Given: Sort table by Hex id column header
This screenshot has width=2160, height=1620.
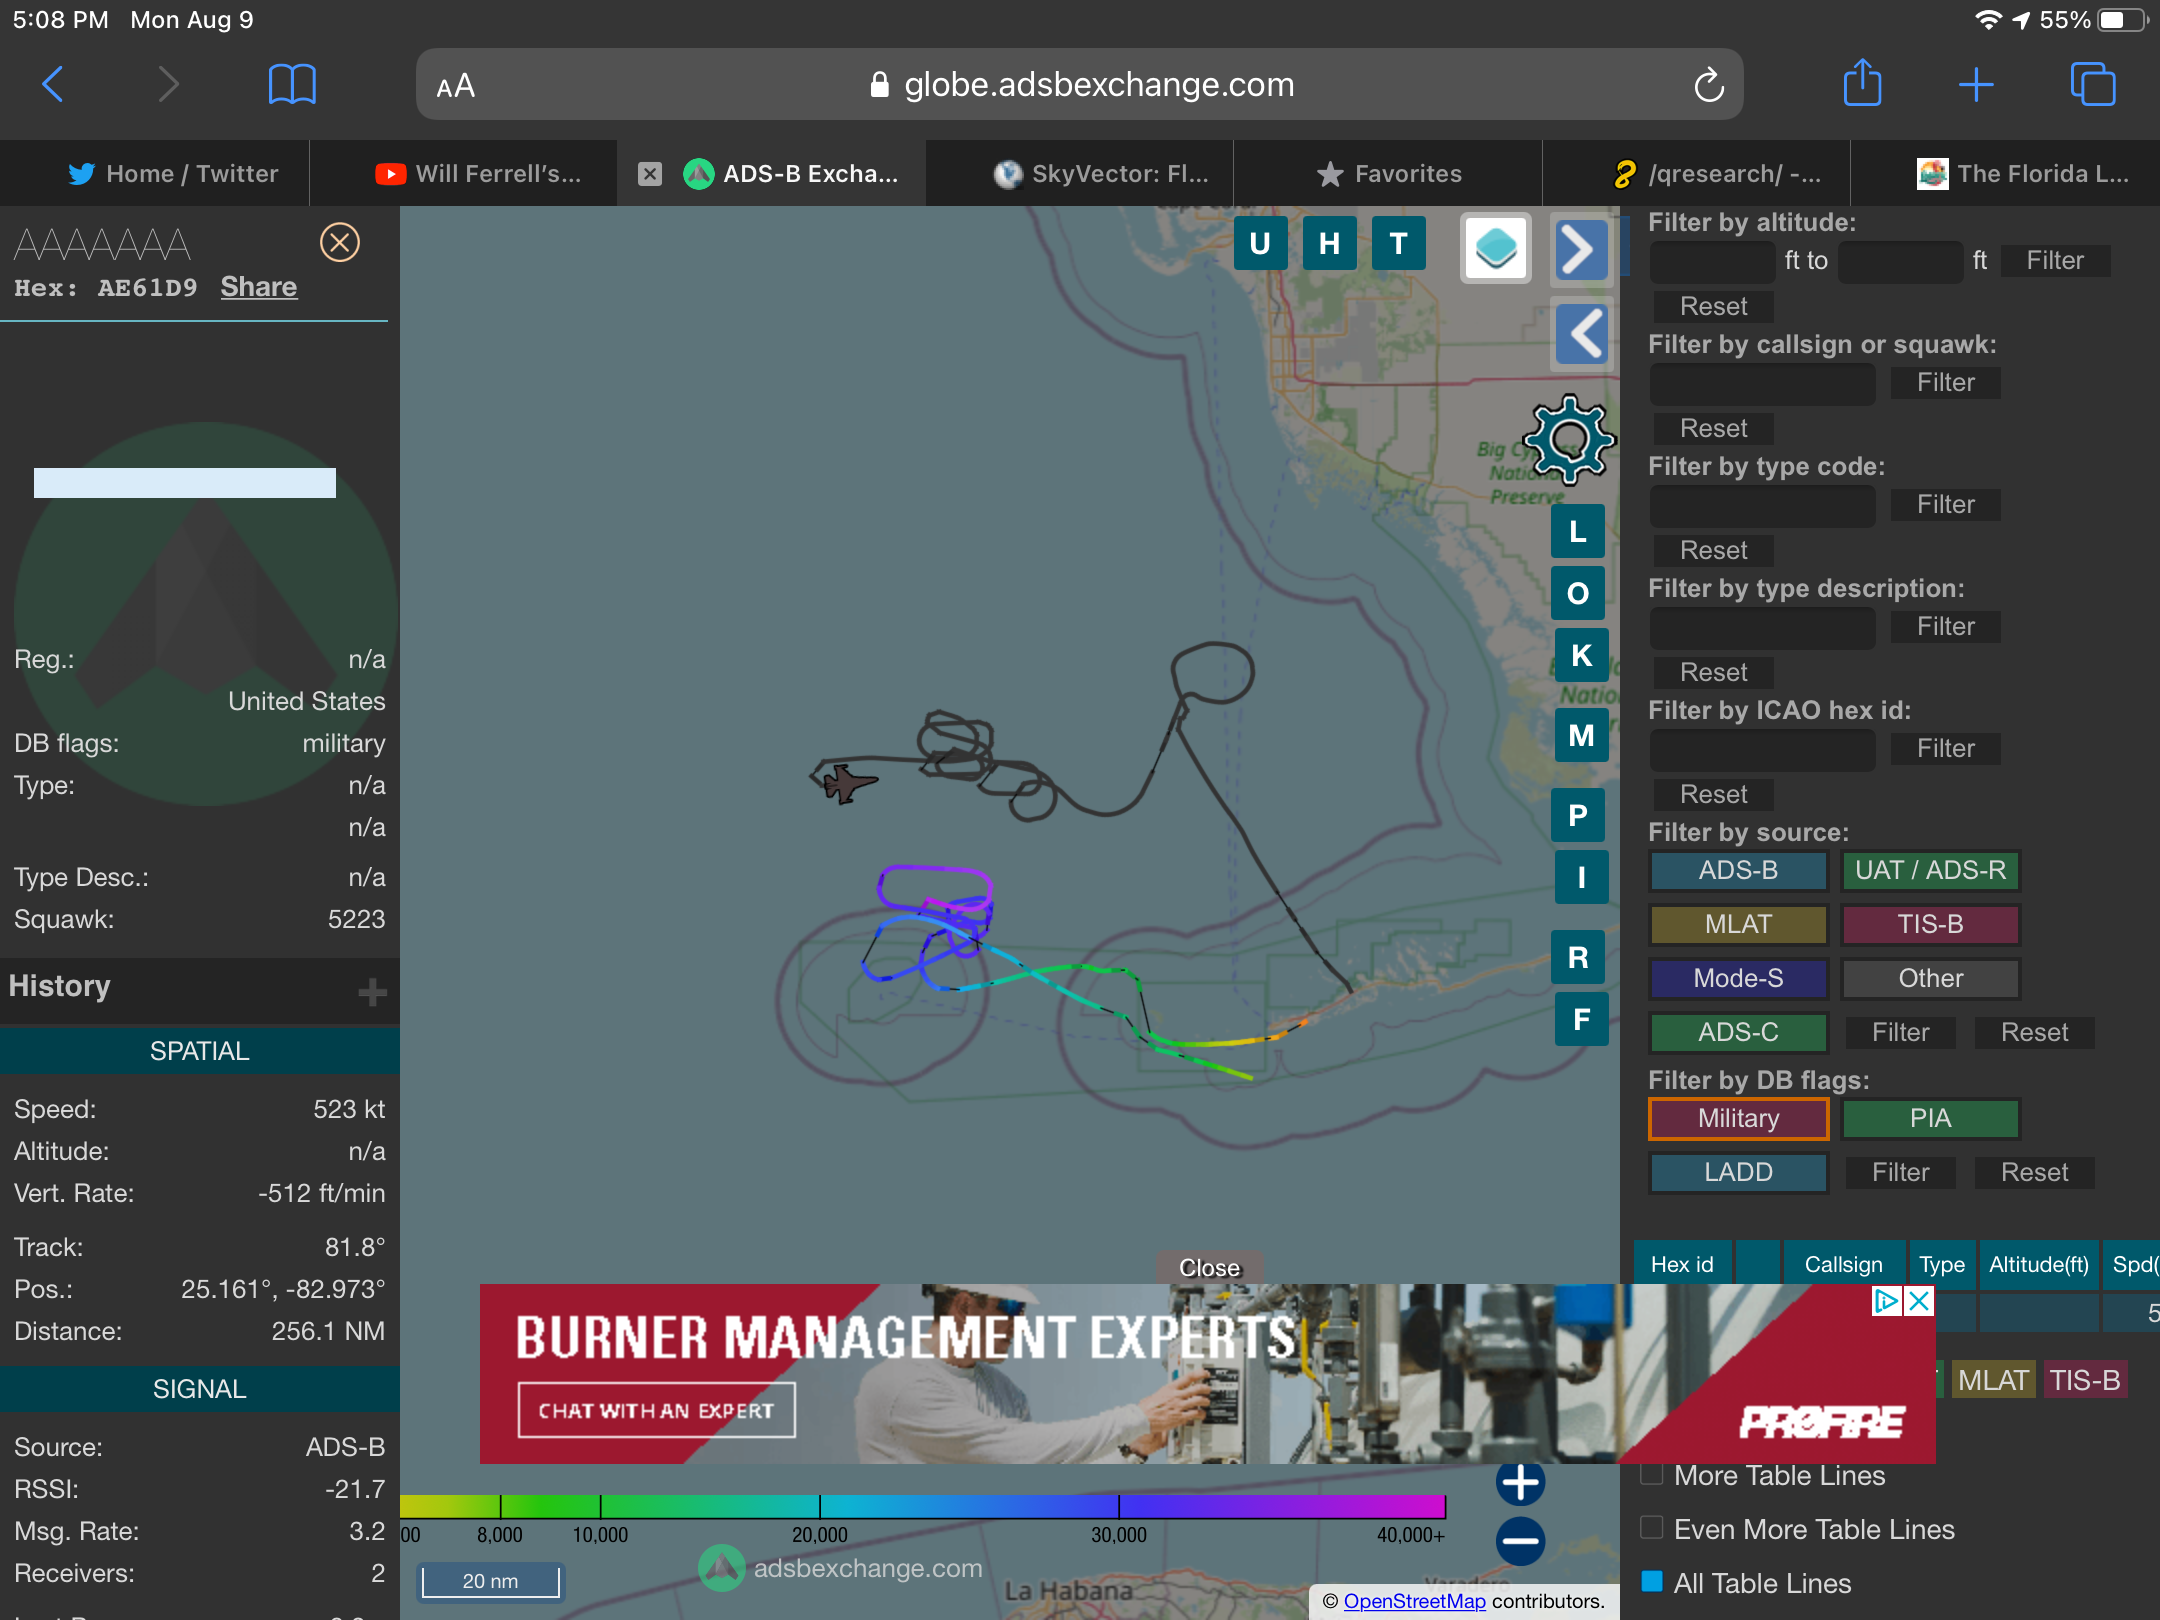Looking at the screenshot, I should (x=1682, y=1264).
